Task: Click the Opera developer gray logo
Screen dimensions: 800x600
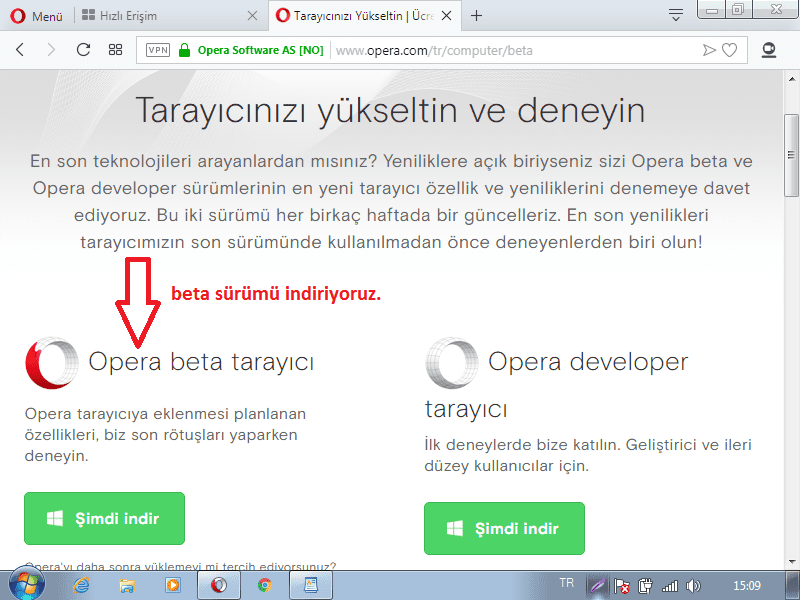Action: [x=452, y=363]
